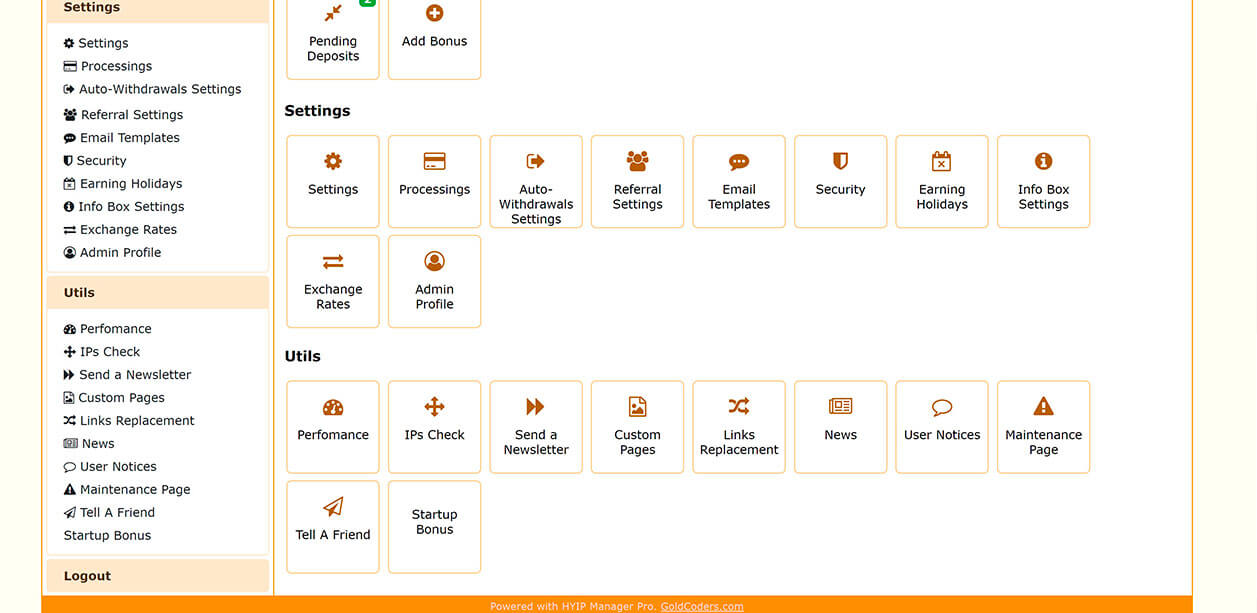
Task: Open the IPs Check tile
Action: click(x=434, y=427)
